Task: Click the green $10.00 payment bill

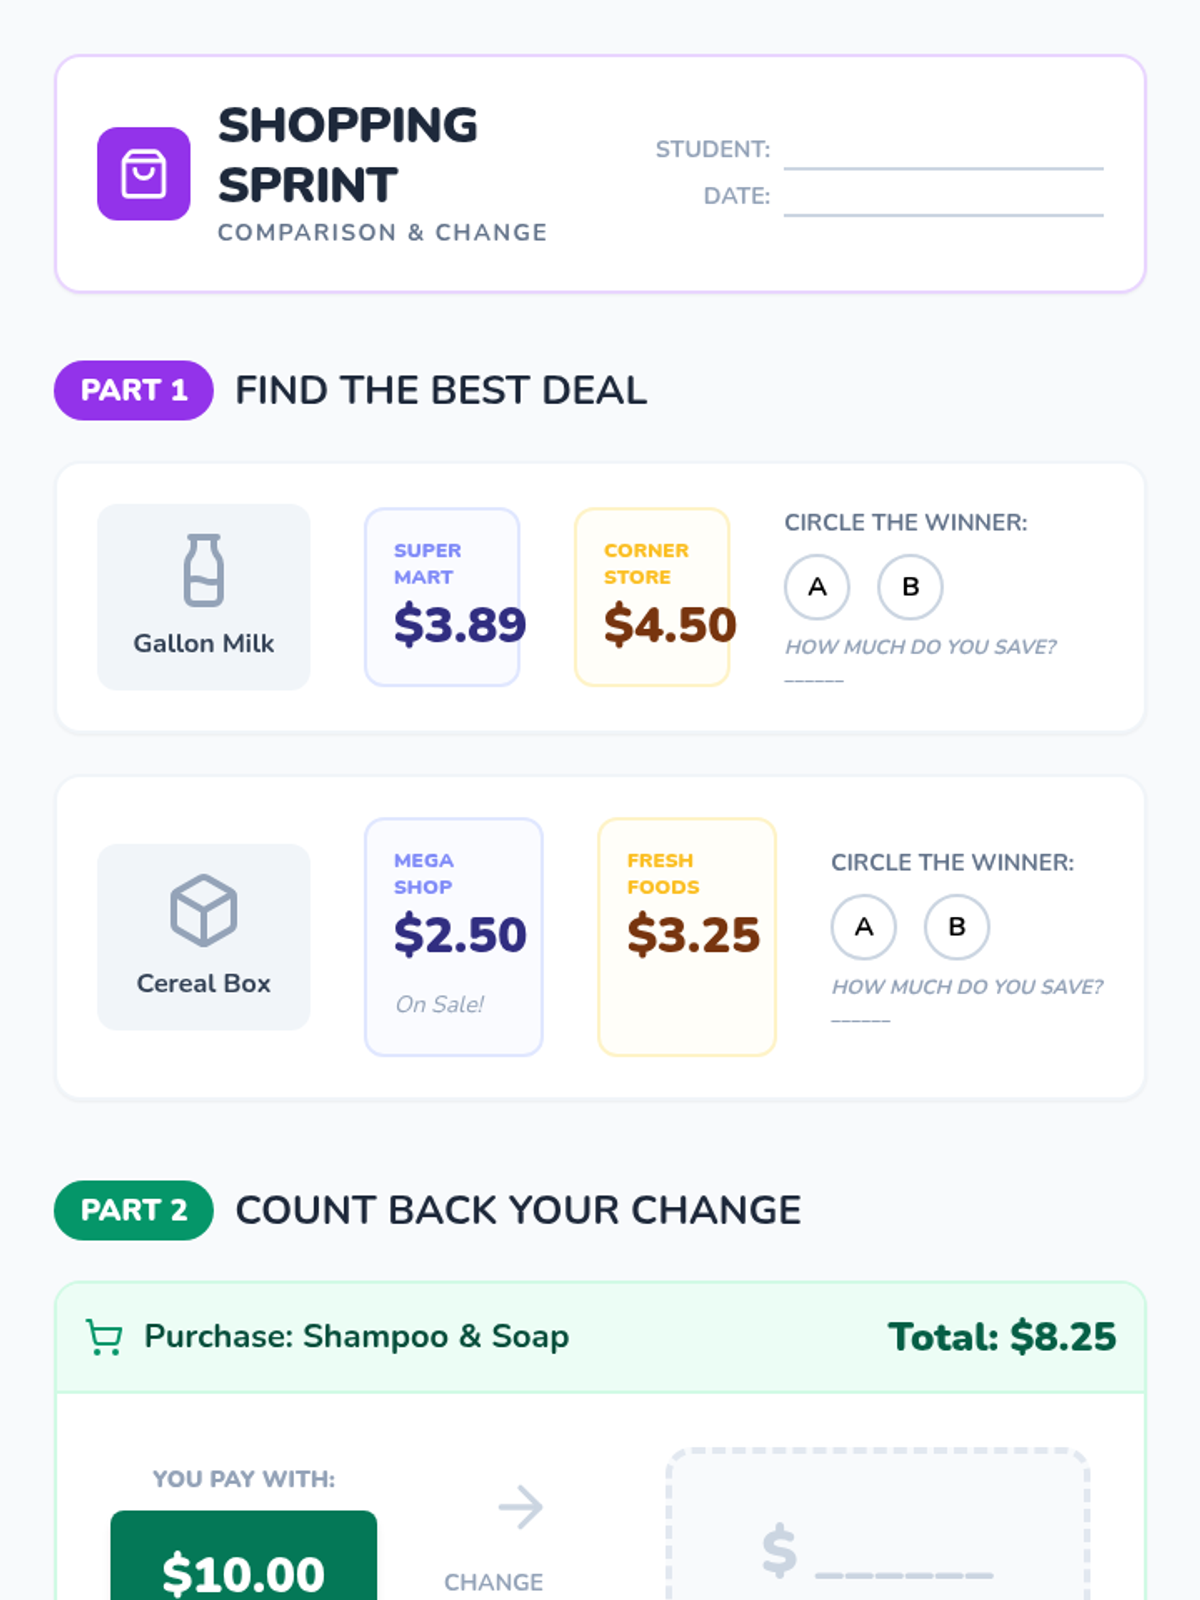Action: [x=243, y=1560]
